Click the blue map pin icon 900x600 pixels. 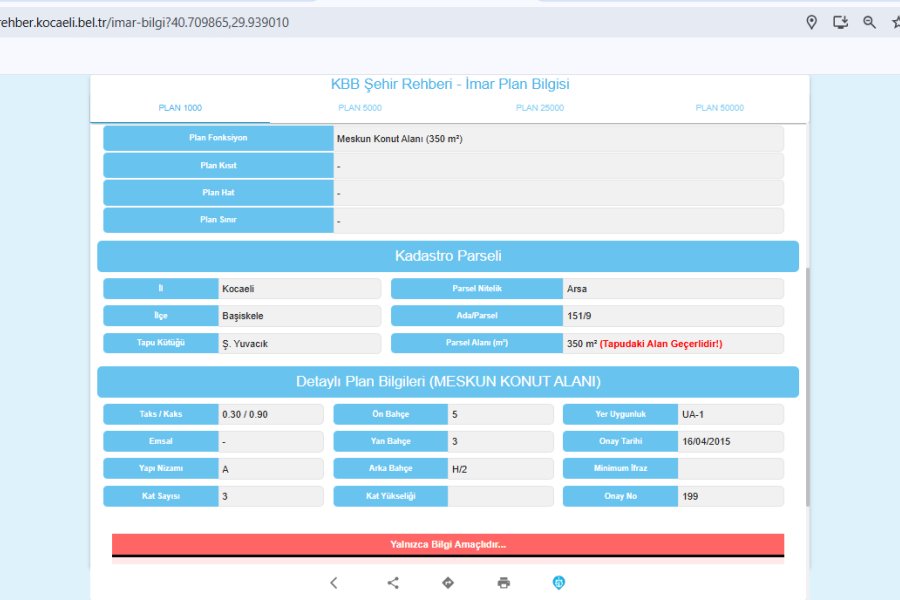(559, 583)
